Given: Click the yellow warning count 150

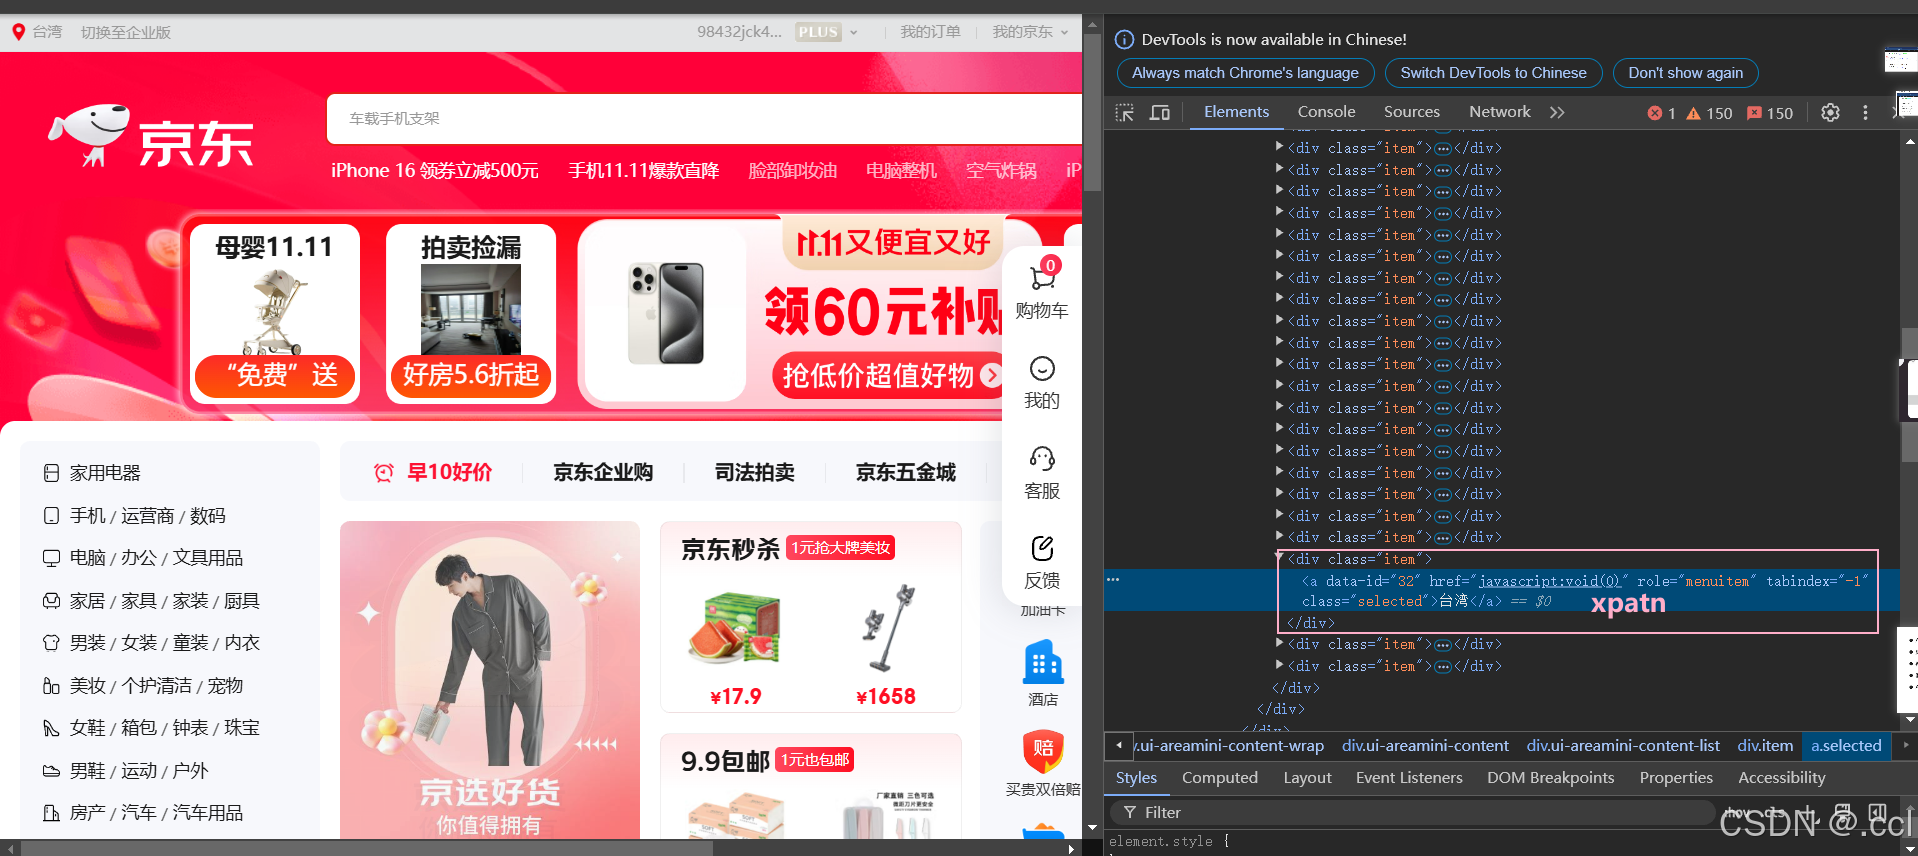Looking at the screenshot, I should pos(1709,113).
